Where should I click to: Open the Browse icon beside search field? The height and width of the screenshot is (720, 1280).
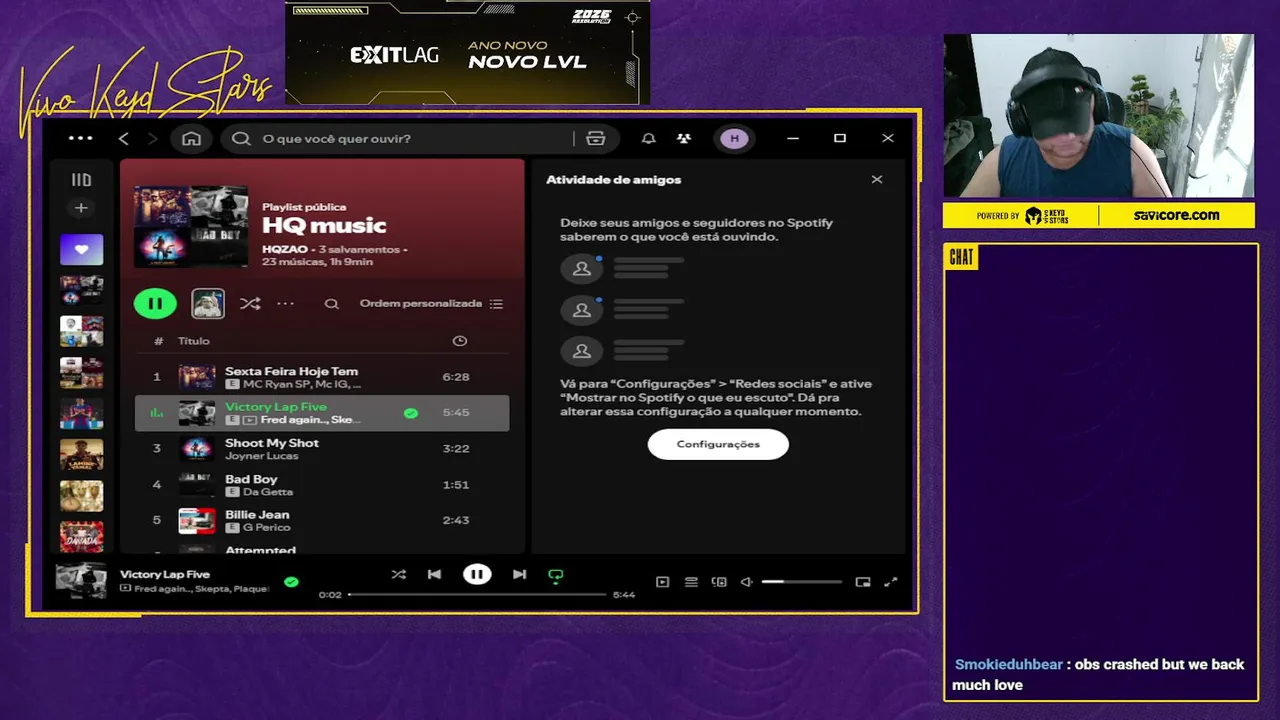pos(596,138)
